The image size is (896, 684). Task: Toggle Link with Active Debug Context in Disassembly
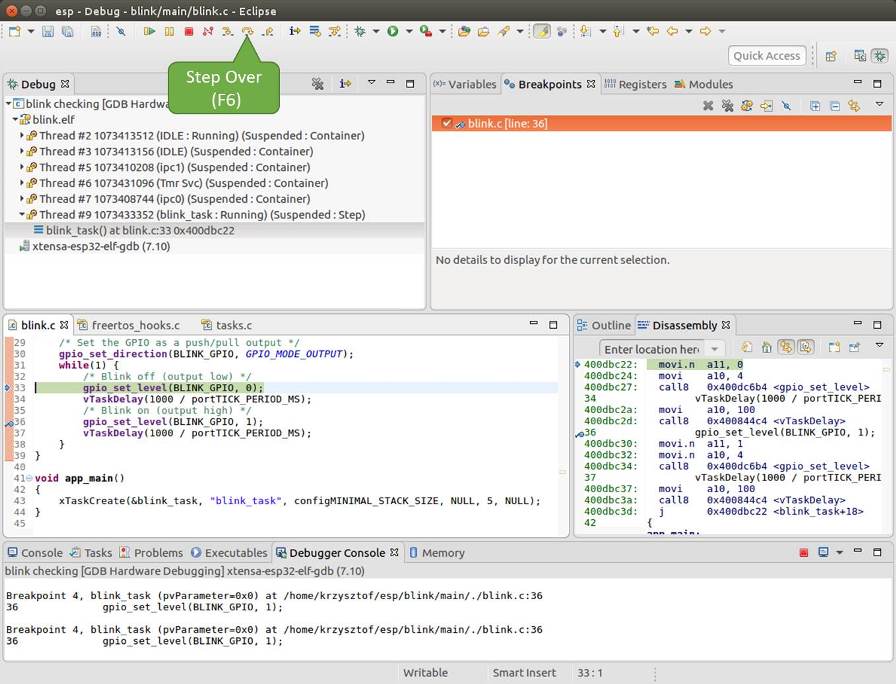coord(786,347)
